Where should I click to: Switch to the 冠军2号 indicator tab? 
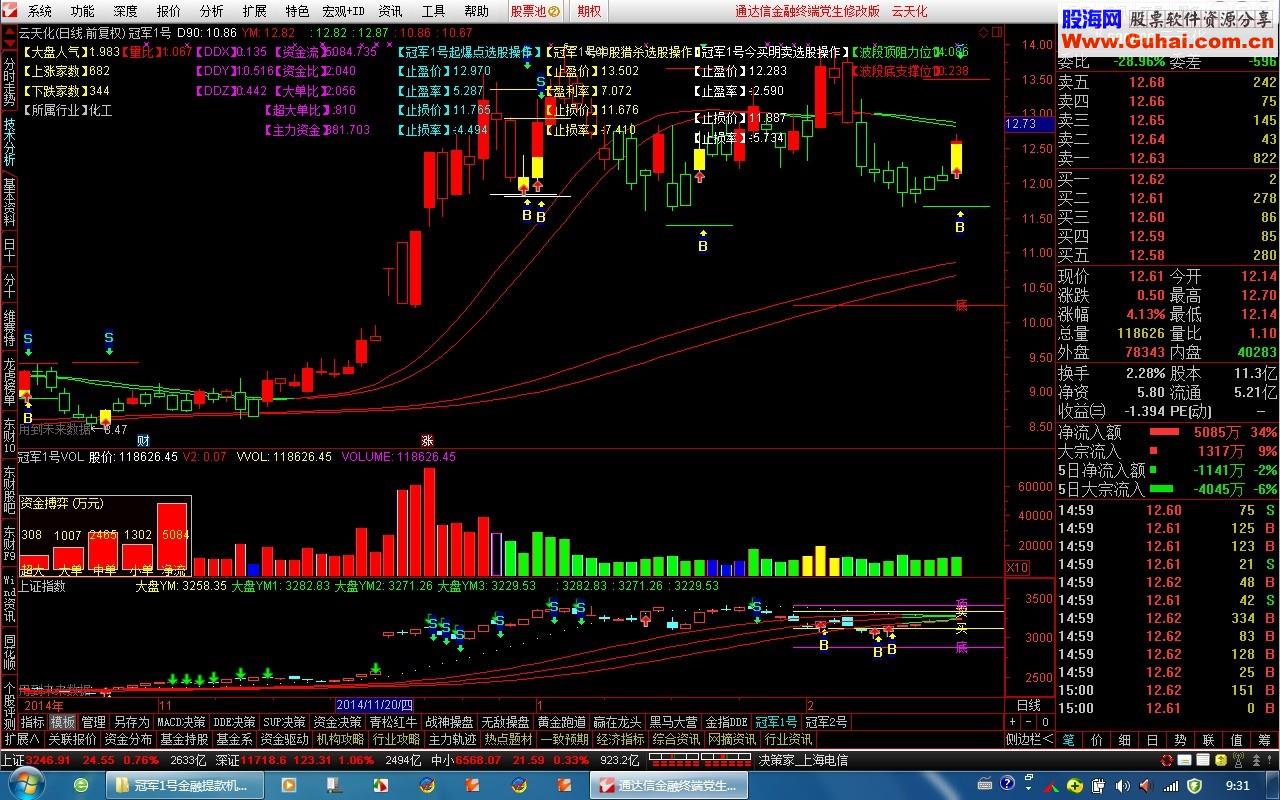[826, 721]
